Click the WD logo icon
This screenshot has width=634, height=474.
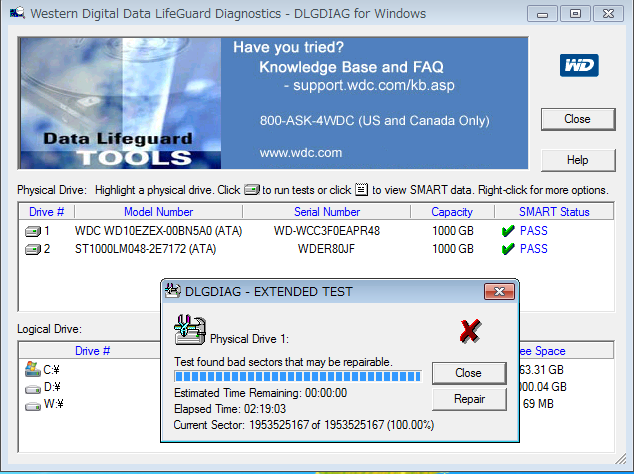579,65
